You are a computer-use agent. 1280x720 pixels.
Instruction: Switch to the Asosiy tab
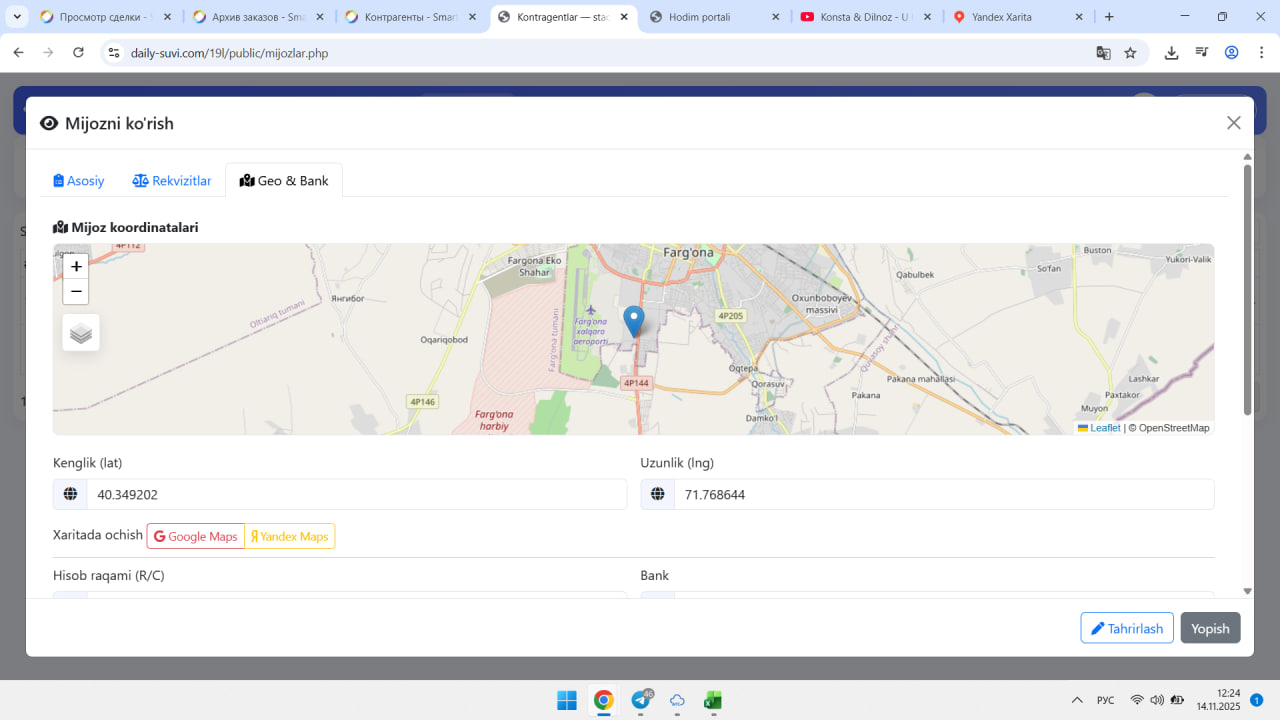[79, 181]
